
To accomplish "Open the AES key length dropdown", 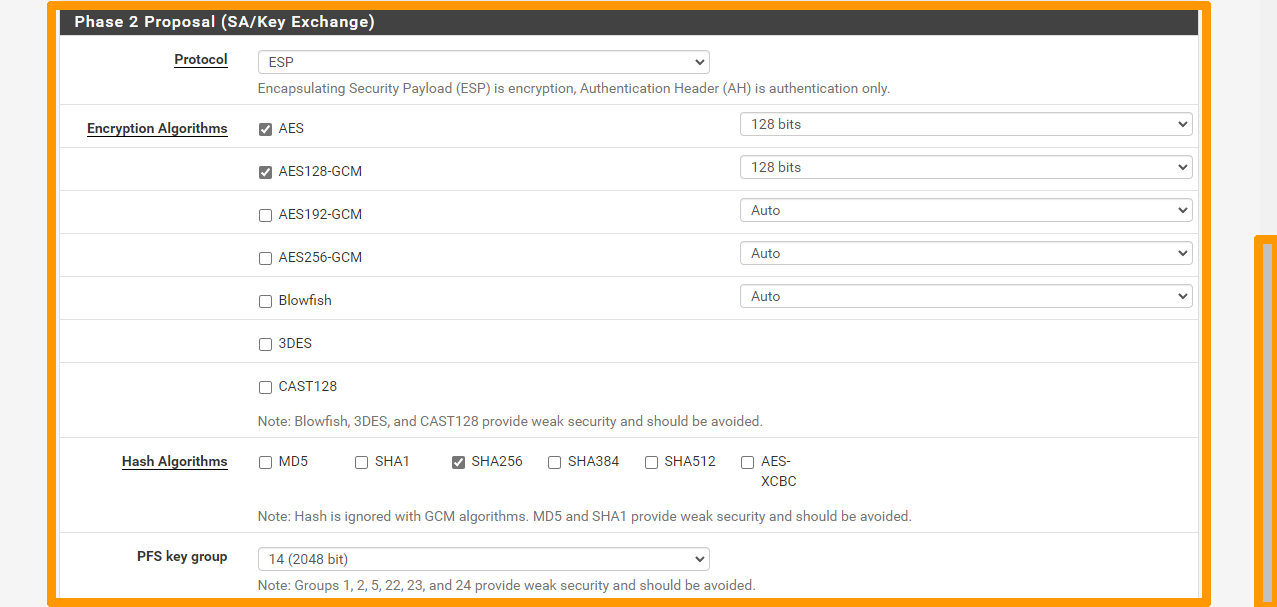I will [x=965, y=124].
